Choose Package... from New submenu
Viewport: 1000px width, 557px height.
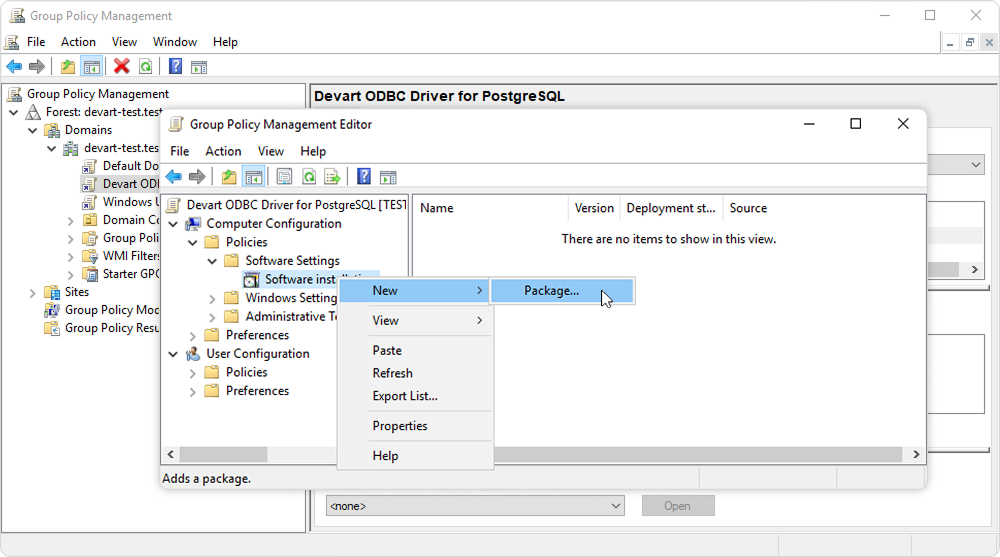562,291
